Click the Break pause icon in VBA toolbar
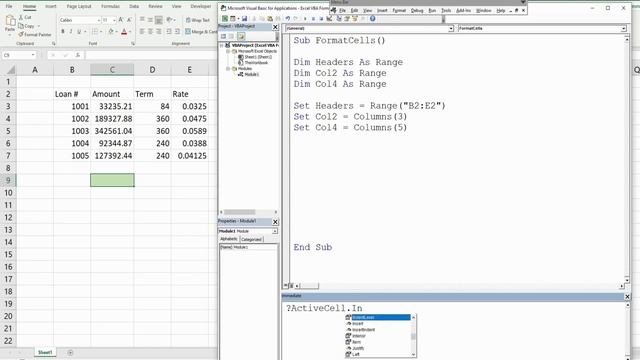Screen dimensions: 640x360 [x=313, y=18]
